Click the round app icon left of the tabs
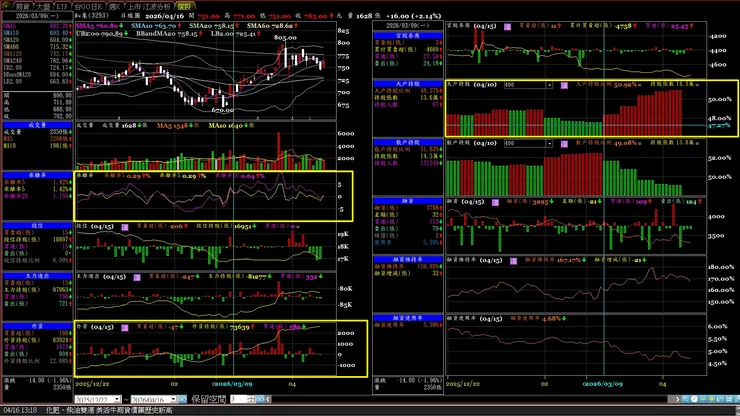This screenshot has width=740, height=416. click(x=6, y=6)
